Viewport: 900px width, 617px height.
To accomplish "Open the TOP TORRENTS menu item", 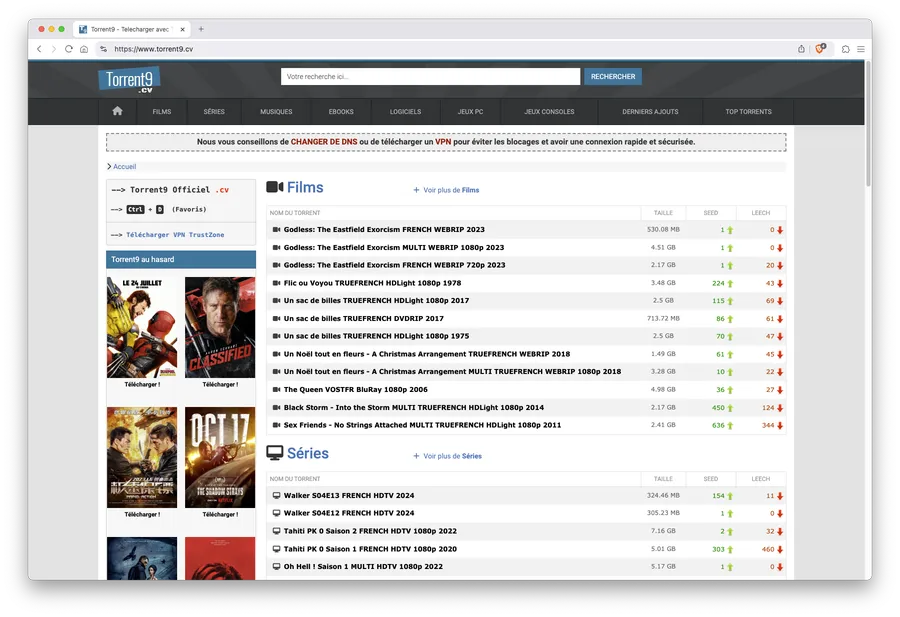I will tap(748, 112).
